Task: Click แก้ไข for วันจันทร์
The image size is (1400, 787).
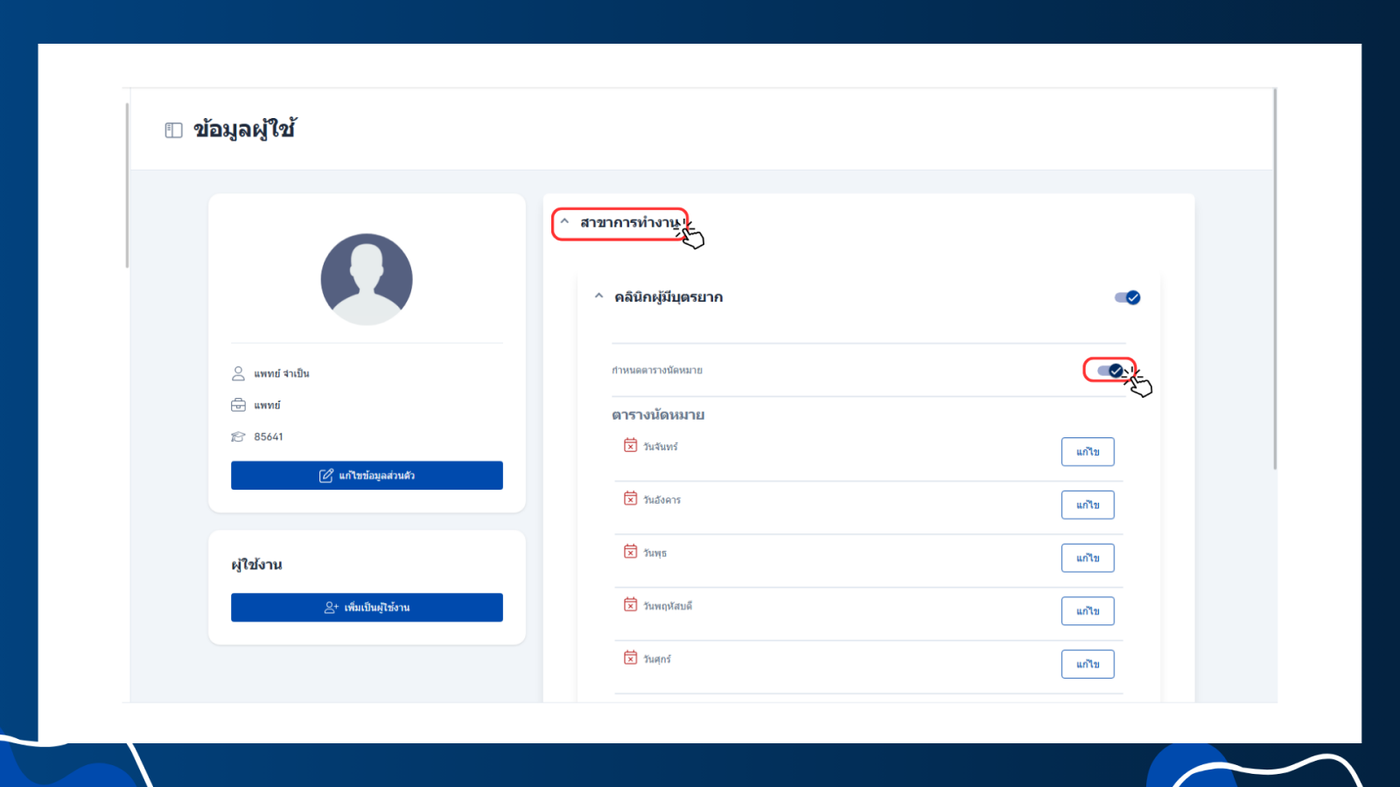Action: pos(1088,452)
